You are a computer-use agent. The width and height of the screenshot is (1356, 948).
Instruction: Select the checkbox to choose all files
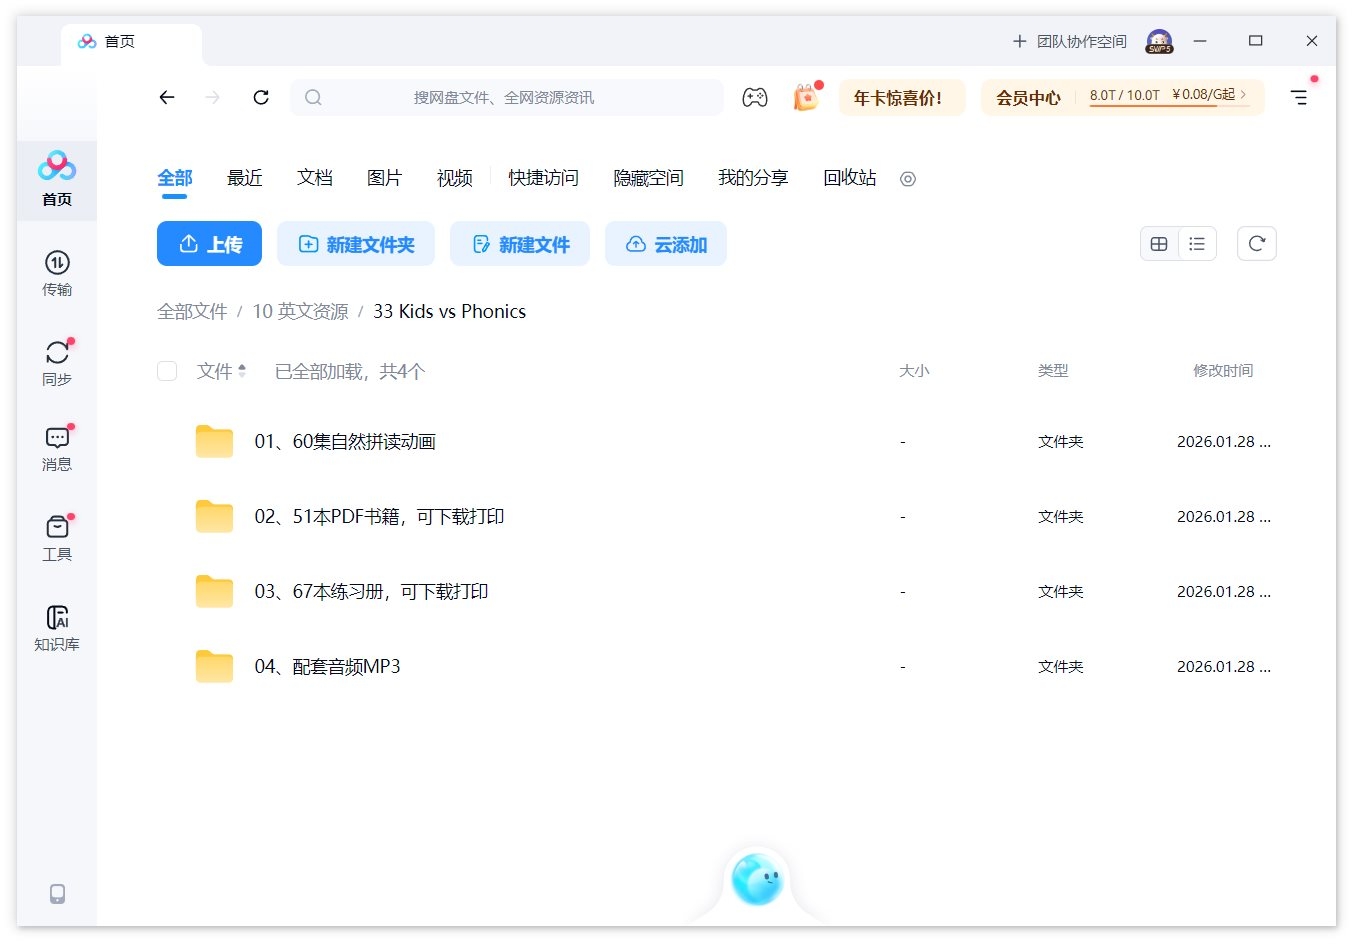[x=166, y=370]
